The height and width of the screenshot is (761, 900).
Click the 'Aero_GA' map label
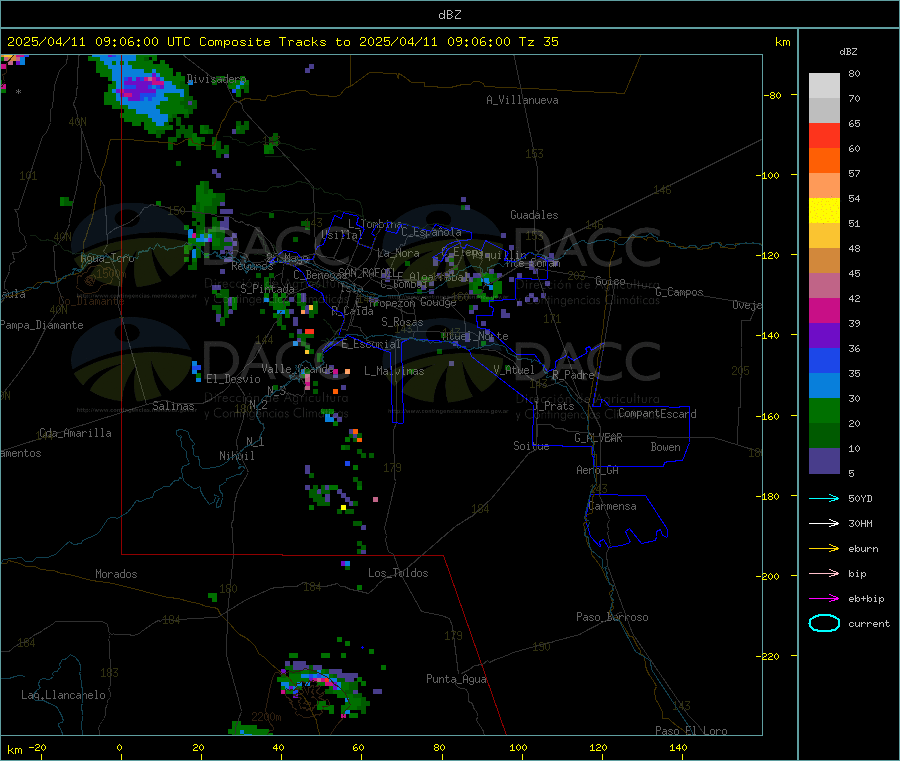[x=597, y=470]
